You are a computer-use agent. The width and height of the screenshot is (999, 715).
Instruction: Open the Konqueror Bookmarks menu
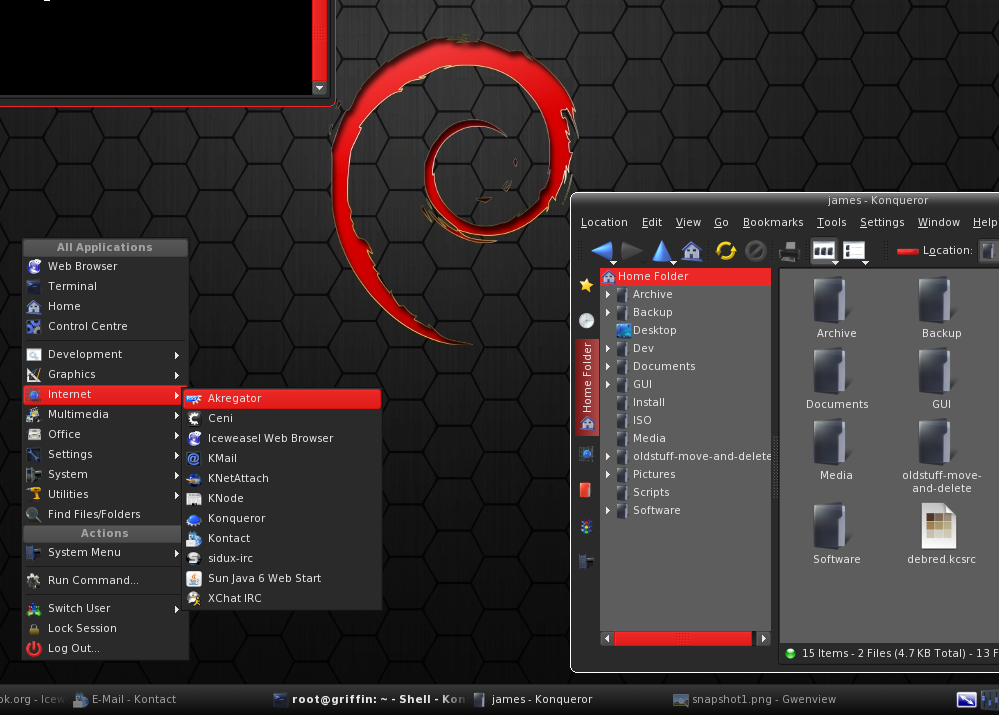[x=773, y=222]
